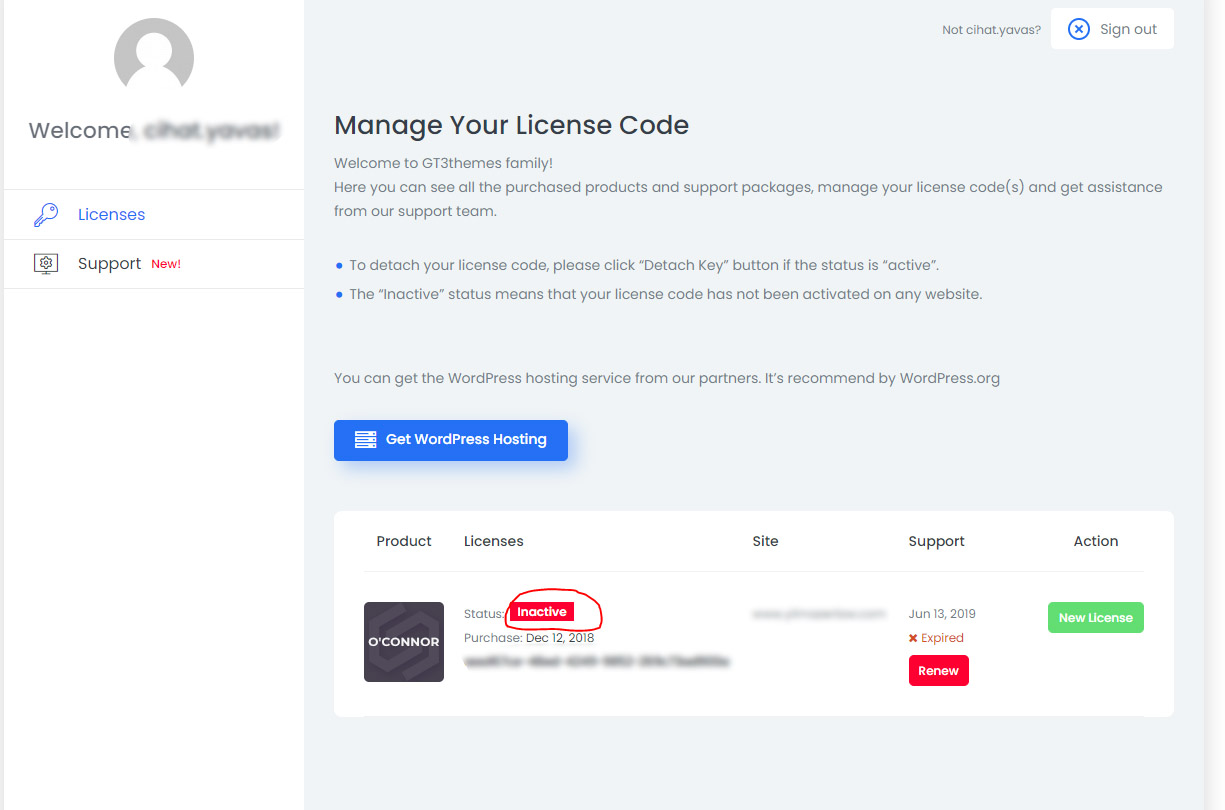
Task: Request a New License
Action: [1095, 618]
